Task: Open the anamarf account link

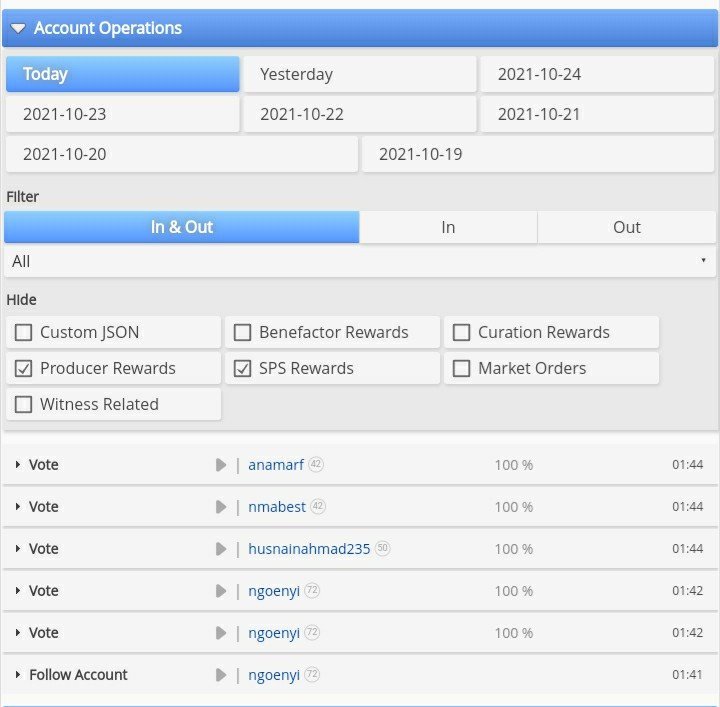Action: (x=276, y=465)
